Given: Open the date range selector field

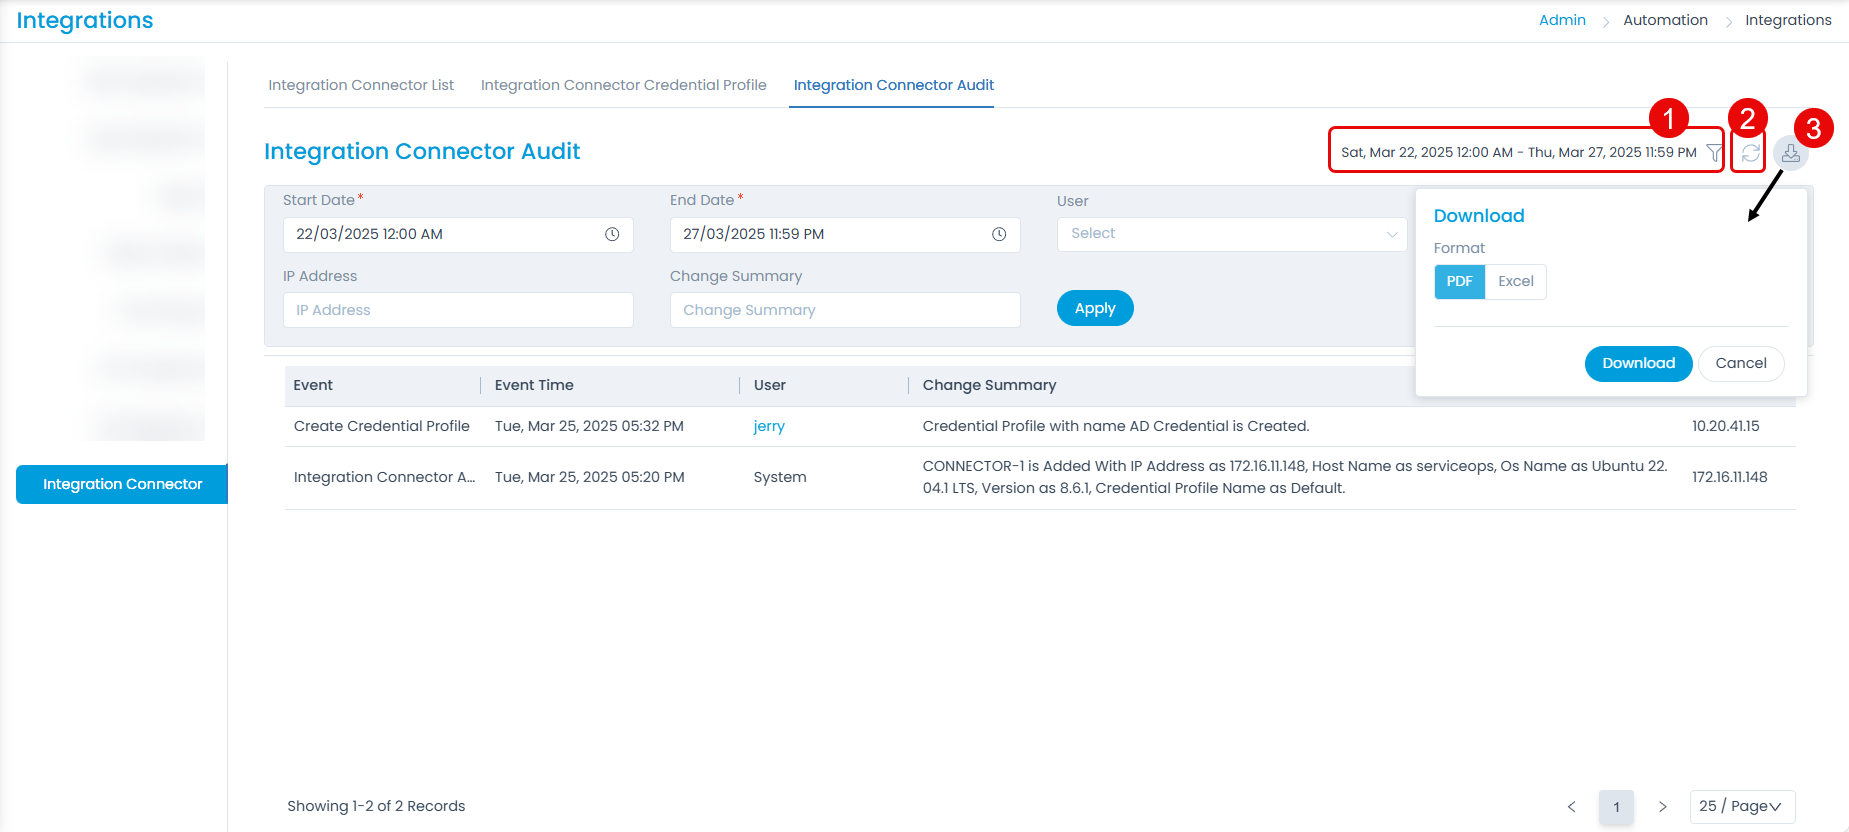Looking at the screenshot, I should [1518, 153].
